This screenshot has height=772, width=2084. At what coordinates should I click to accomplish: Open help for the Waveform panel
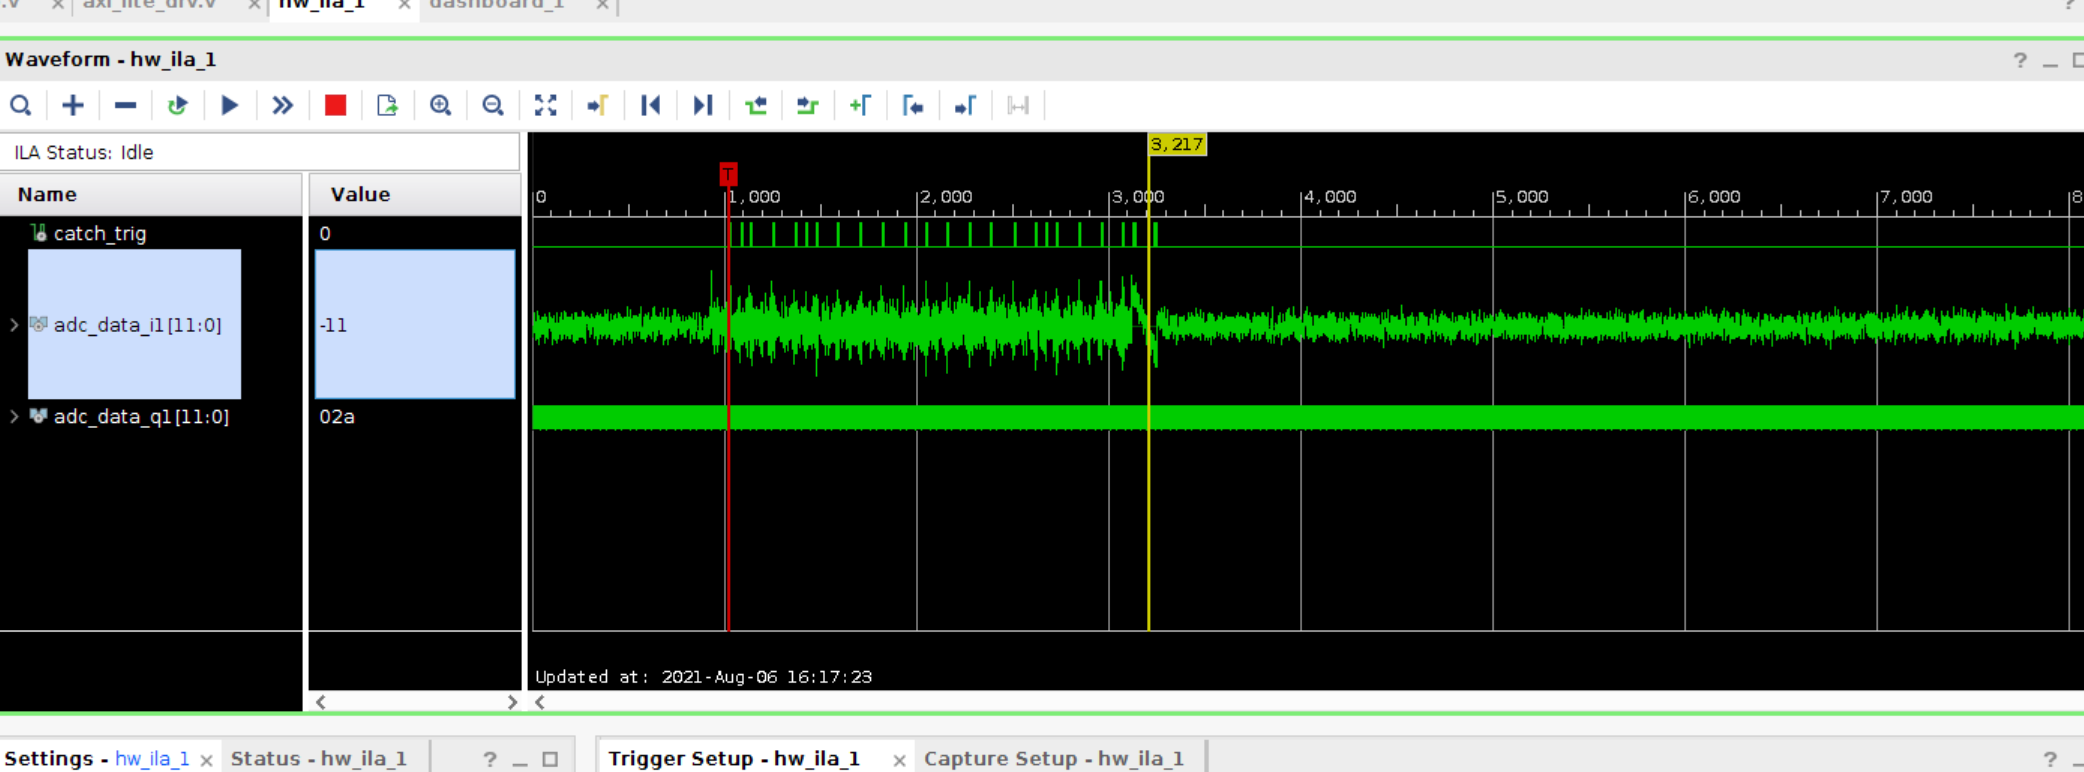[x=2020, y=61]
